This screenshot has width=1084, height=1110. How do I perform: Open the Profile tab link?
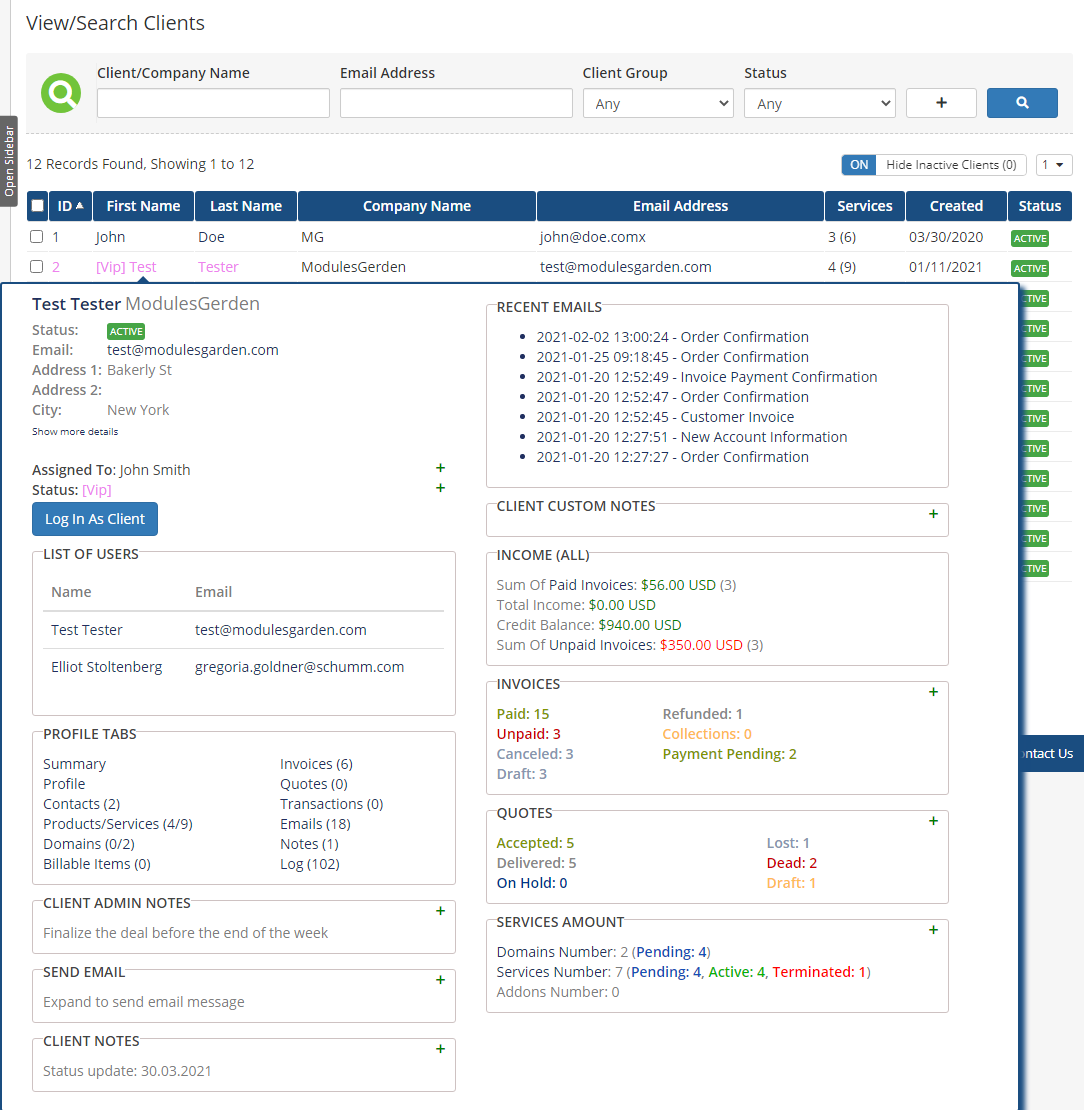[64, 784]
